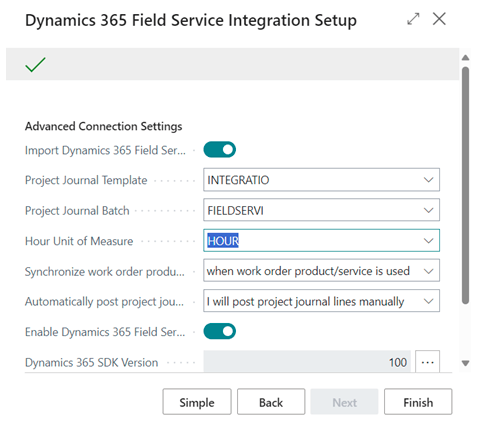482x425 pixels.
Task: Click the Simple button
Action: 197,402
